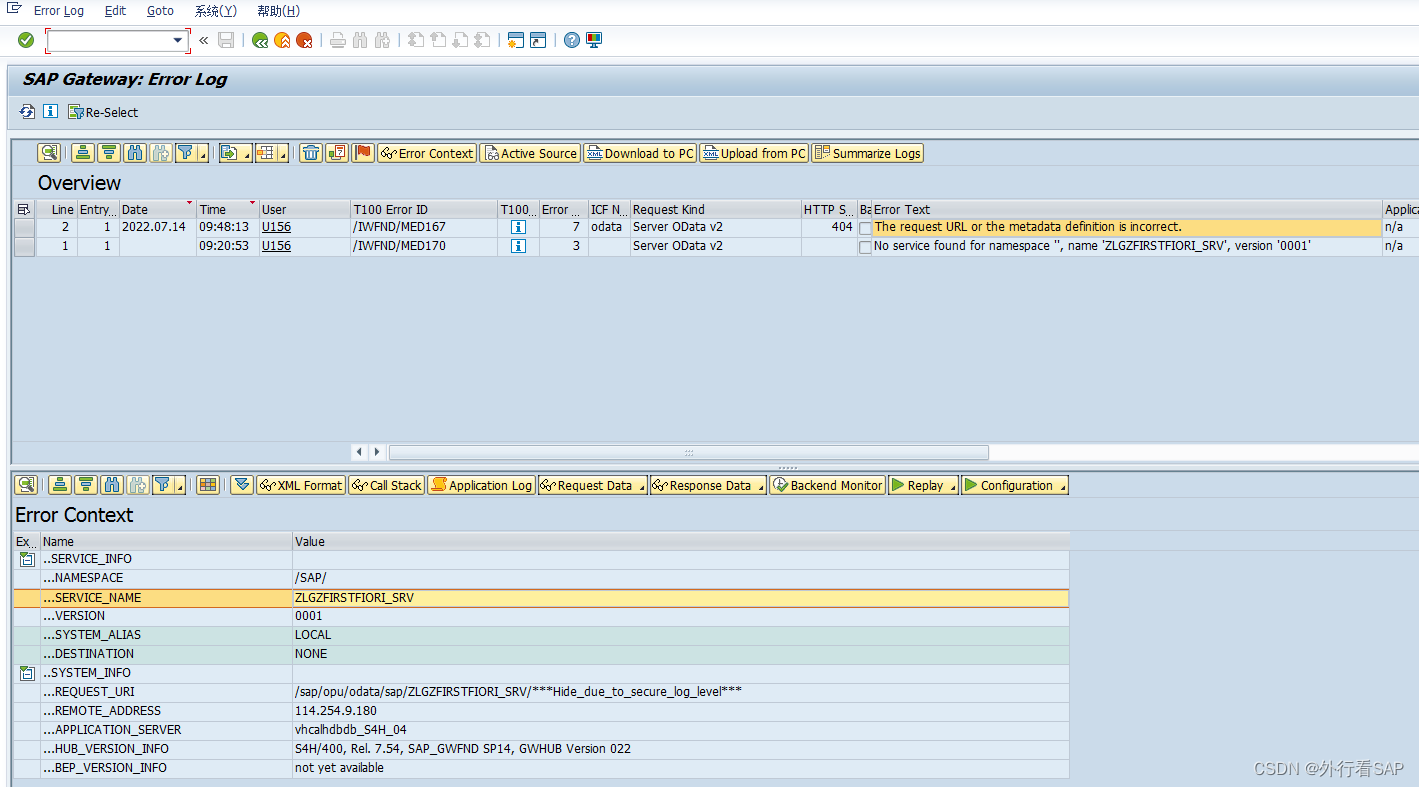Click the green Back arrow icon
The image size is (1419, 787).
[260, 40]
